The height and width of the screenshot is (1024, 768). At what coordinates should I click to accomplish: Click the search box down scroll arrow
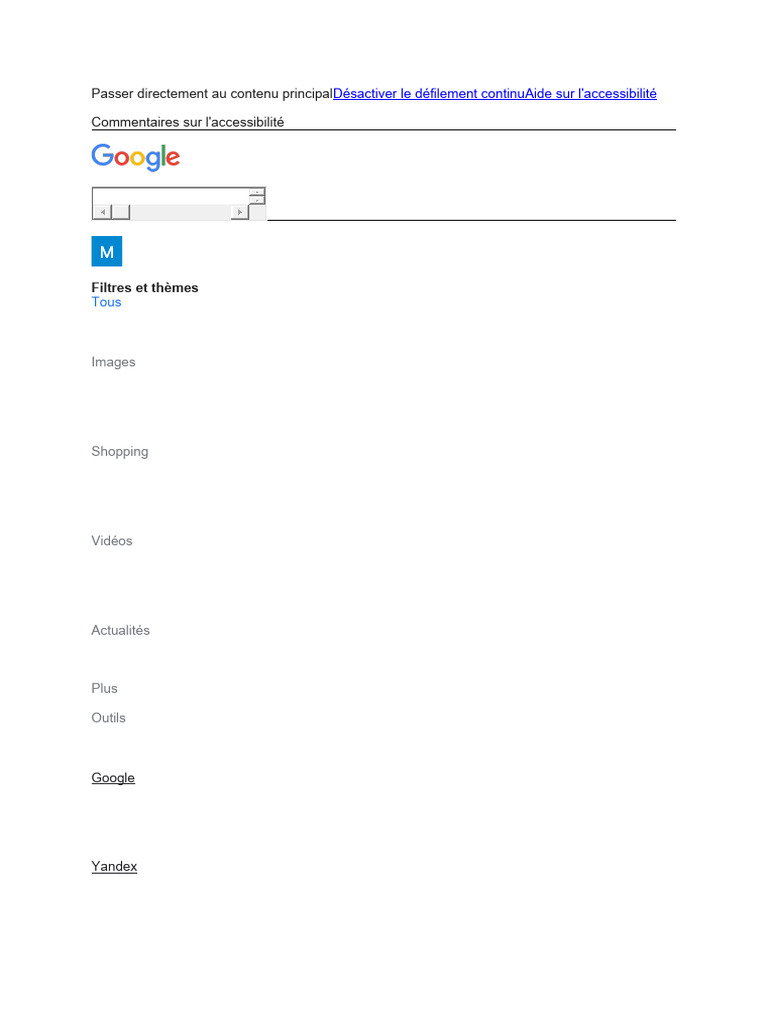[257, 200]
